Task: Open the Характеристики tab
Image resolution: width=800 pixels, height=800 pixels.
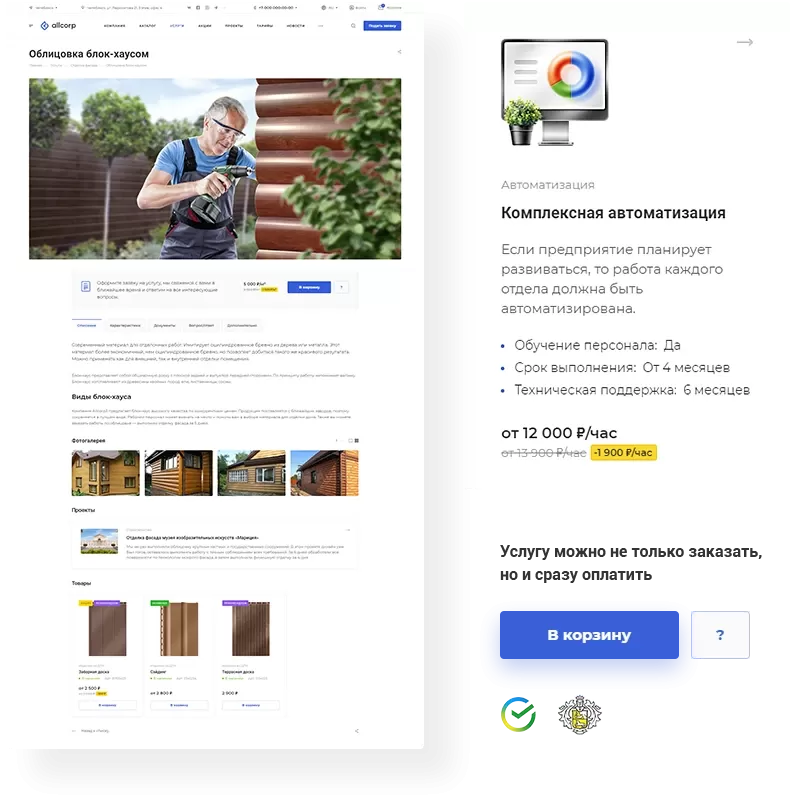Action: [x=125, y=326]
